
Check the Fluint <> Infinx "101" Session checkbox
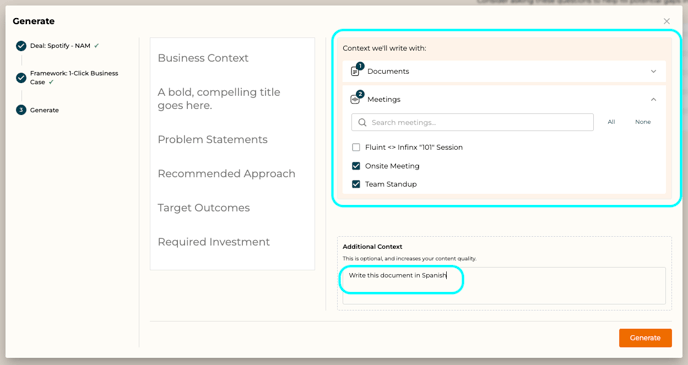pos(356,147)
